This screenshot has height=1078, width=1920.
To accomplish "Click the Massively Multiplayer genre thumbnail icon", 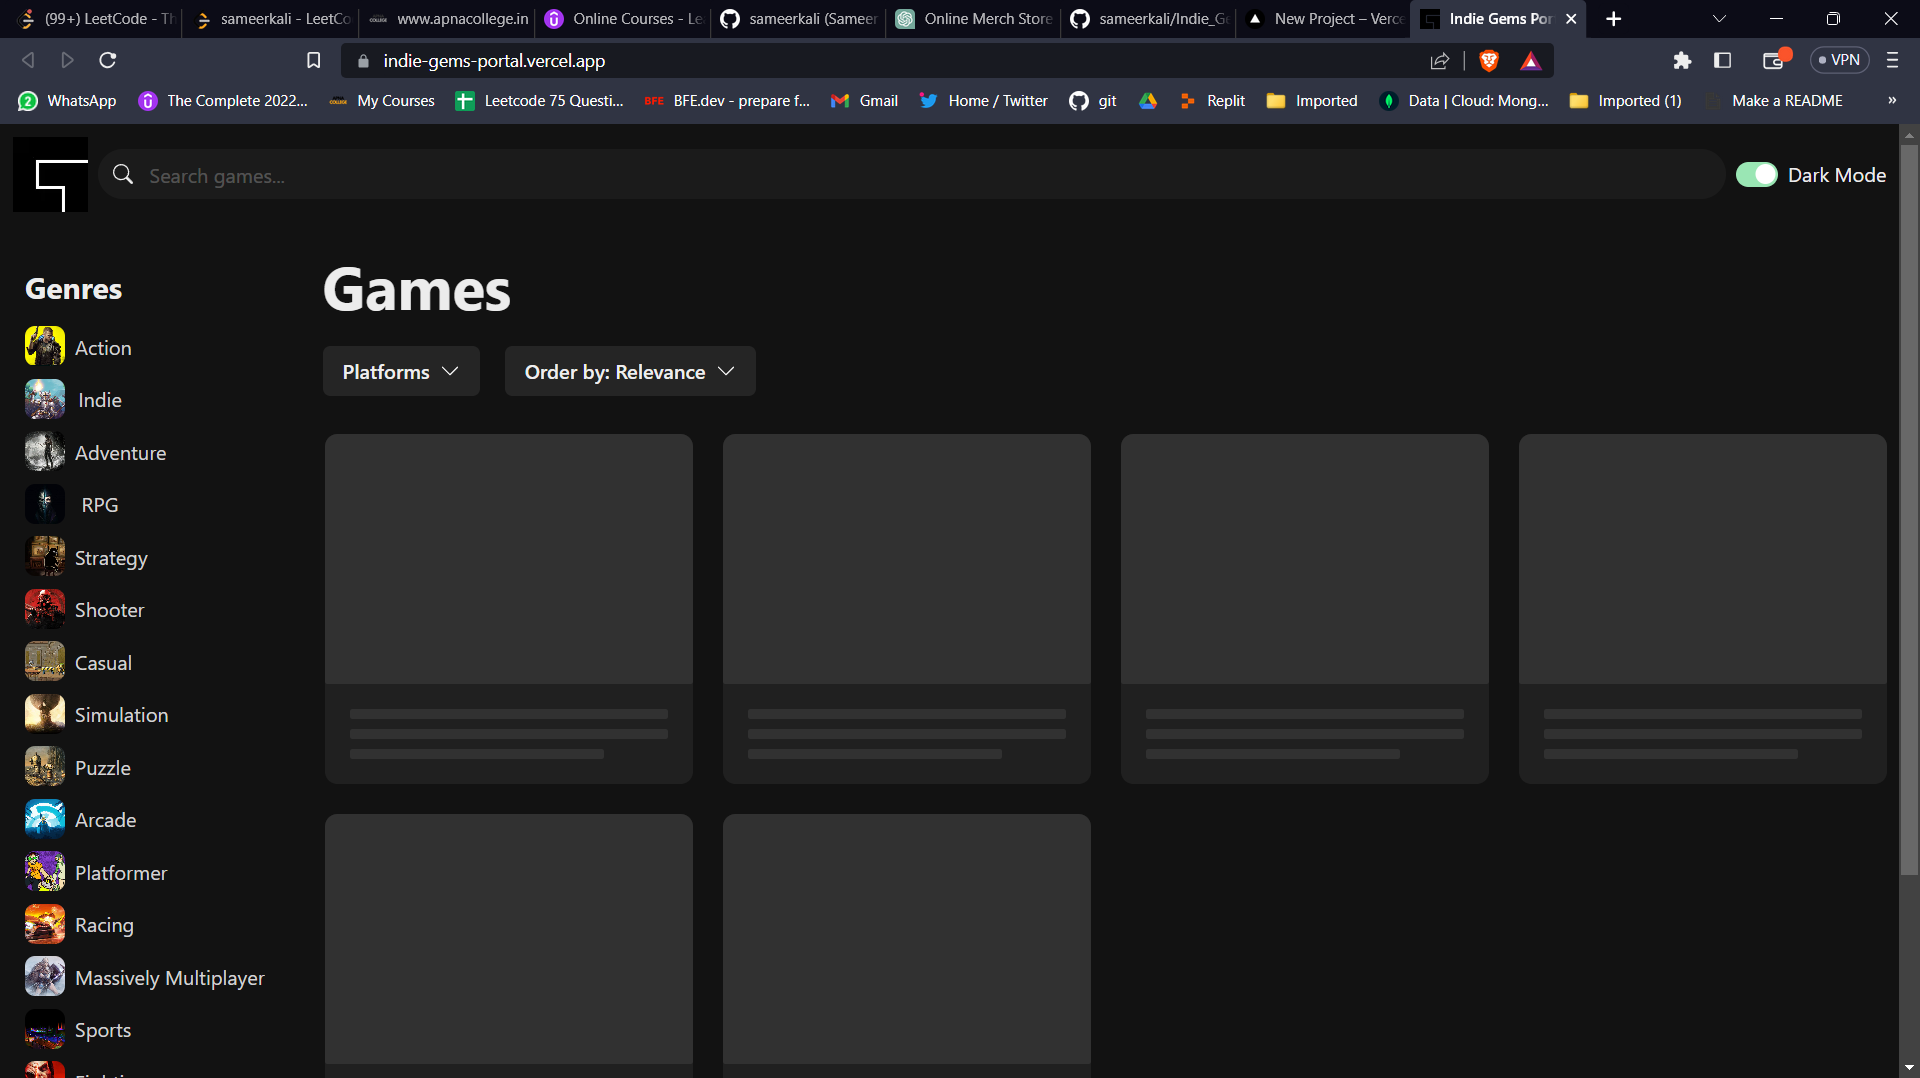I will tap(45, 977).
